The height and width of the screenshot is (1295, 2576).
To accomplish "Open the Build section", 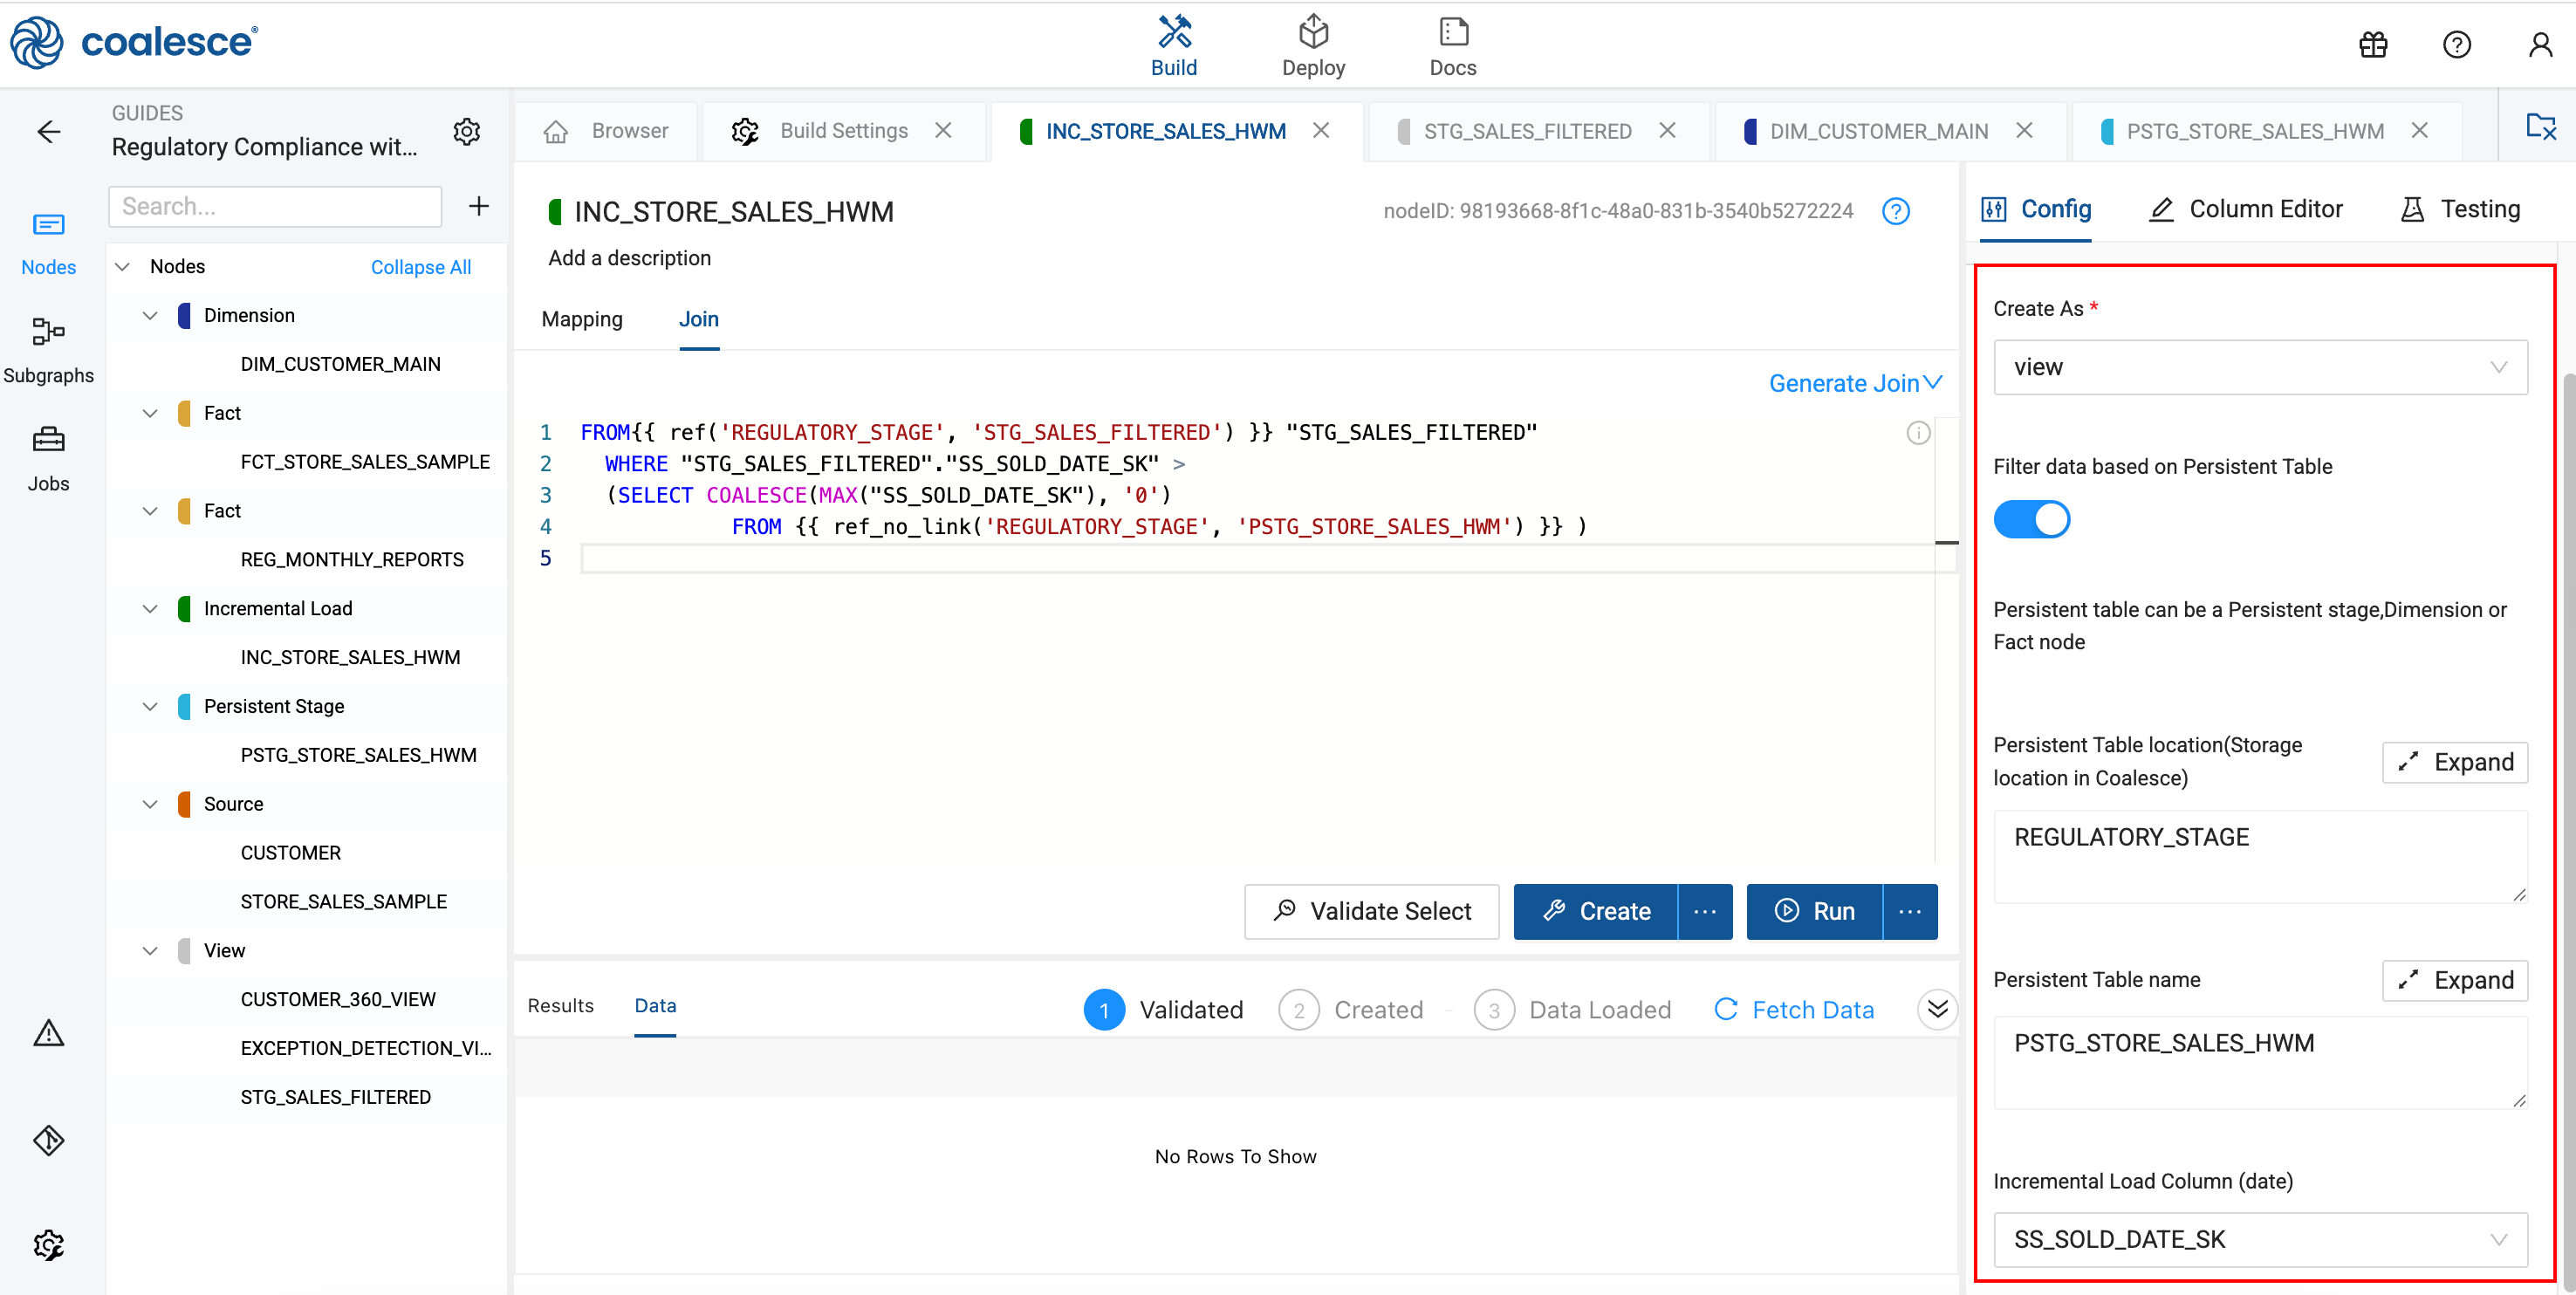I will (1173, 46).
